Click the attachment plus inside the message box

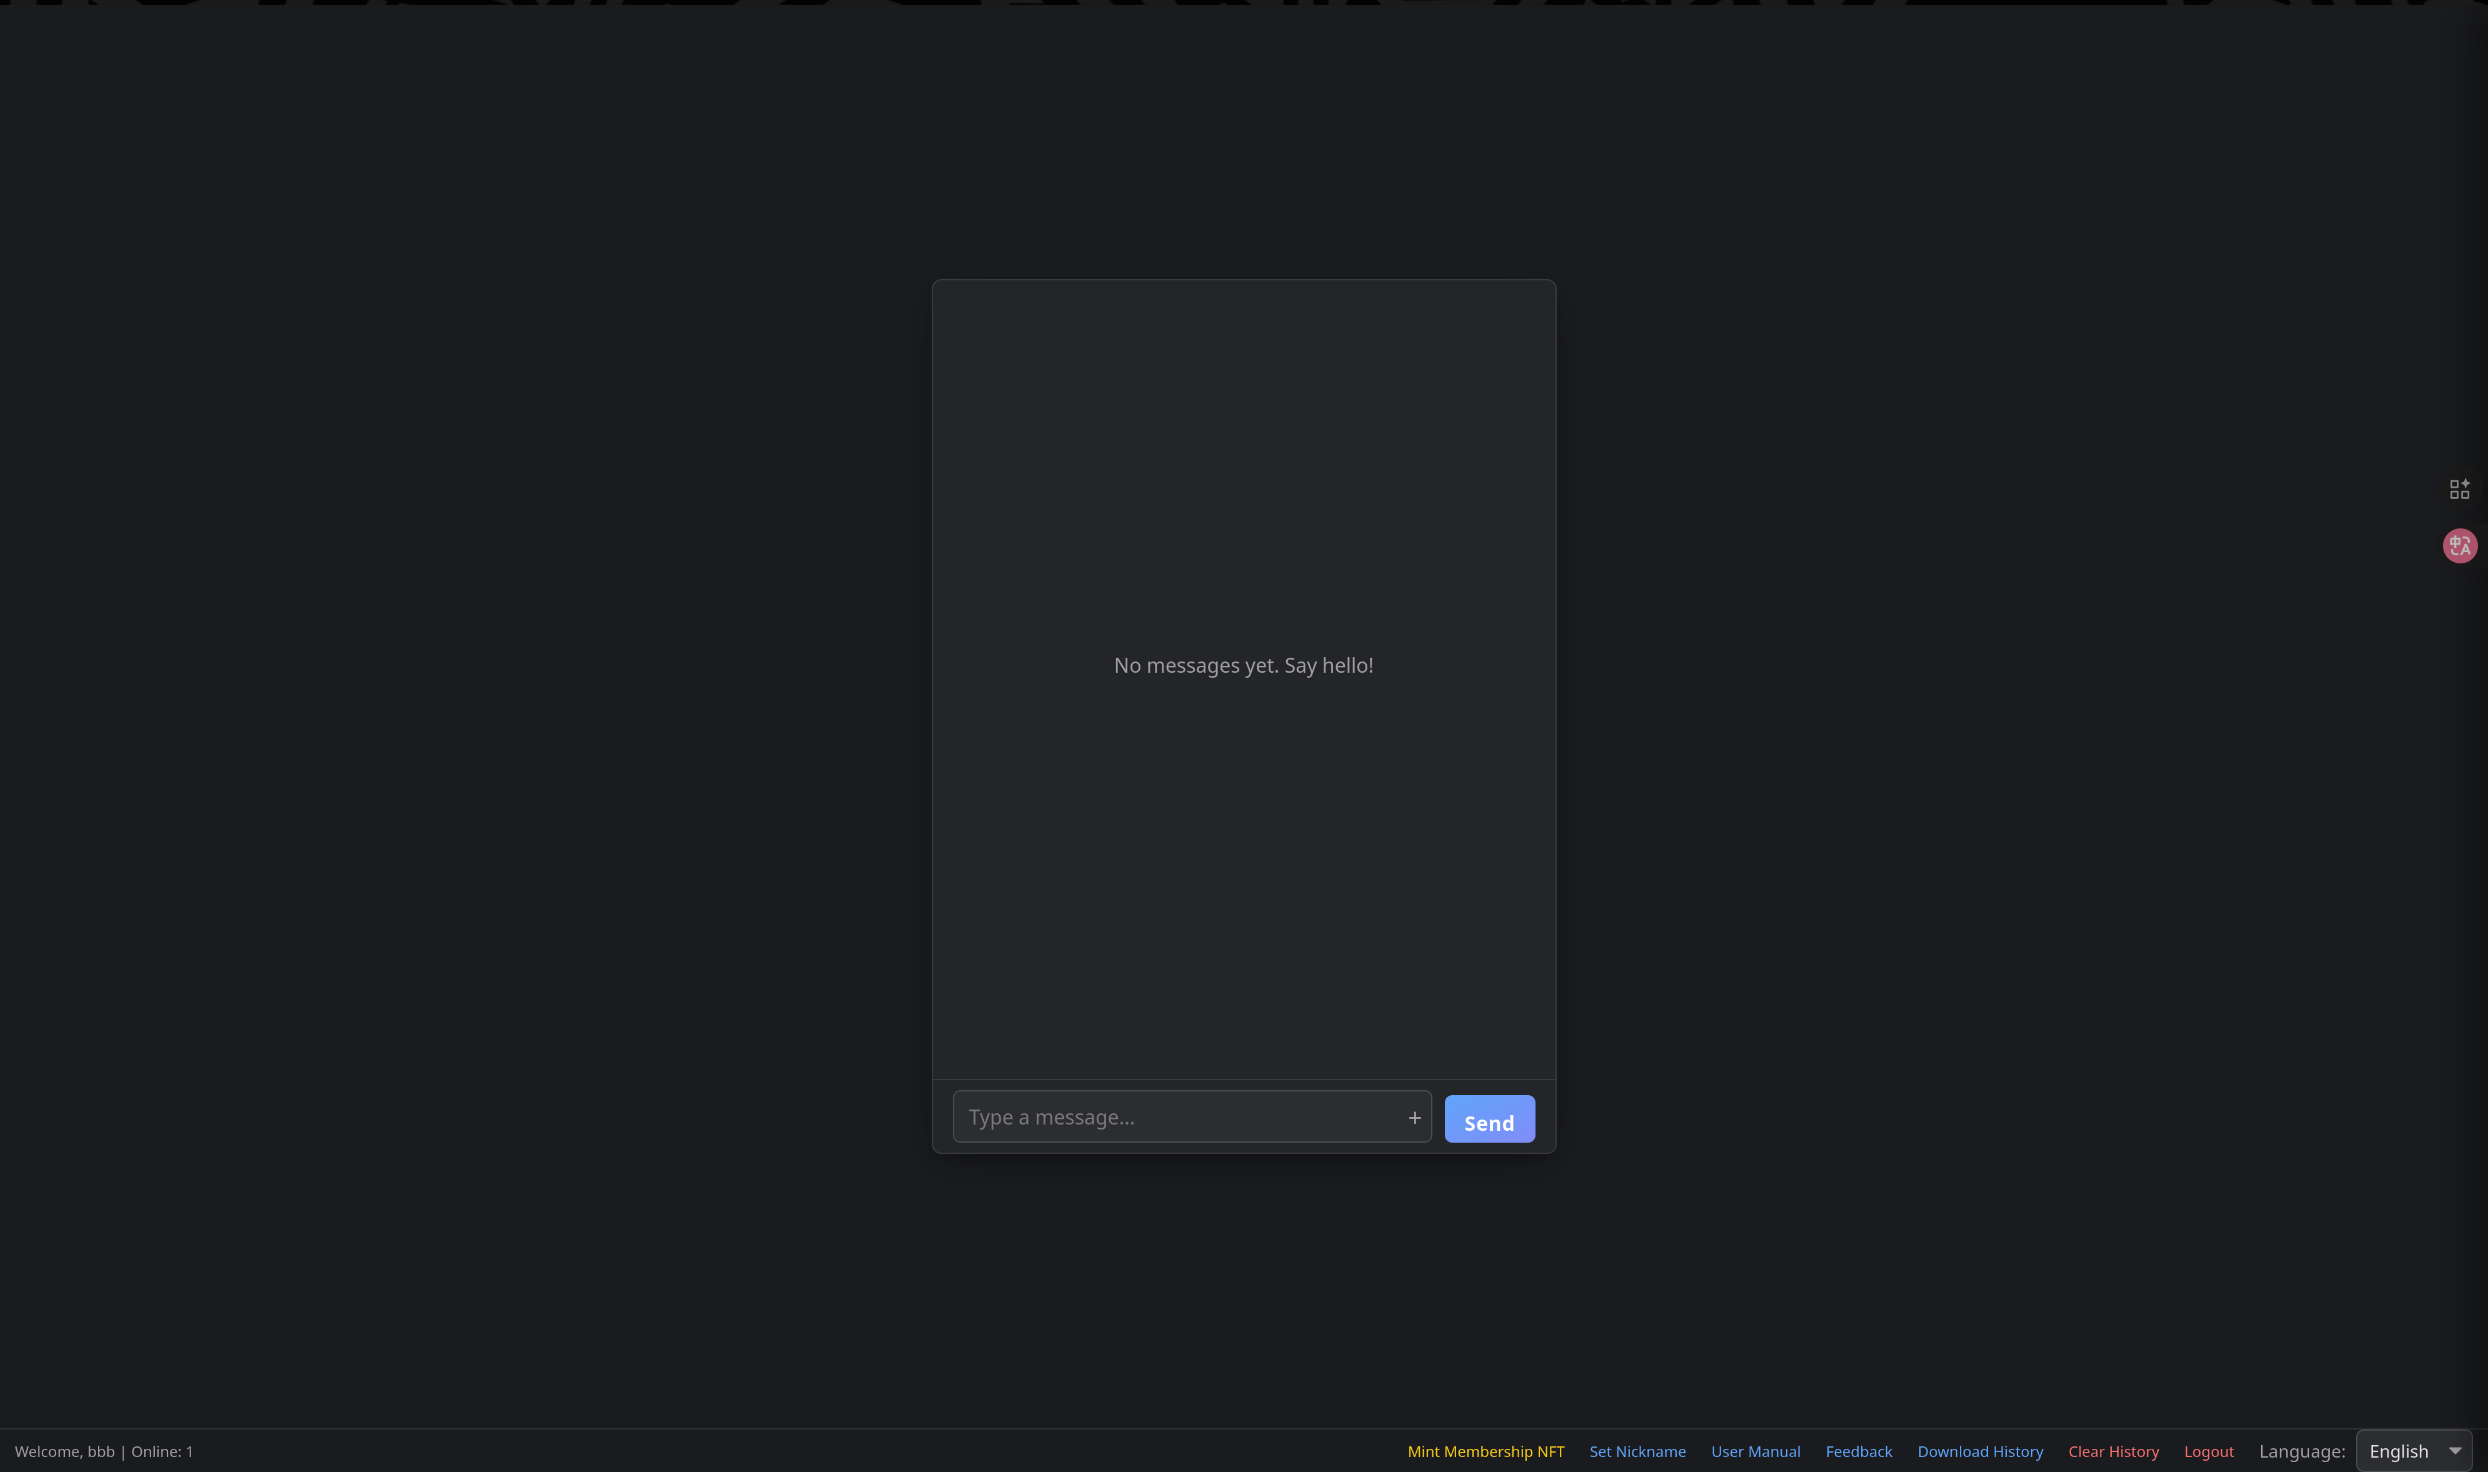pyautogui.click(x=1414, y=1117)
